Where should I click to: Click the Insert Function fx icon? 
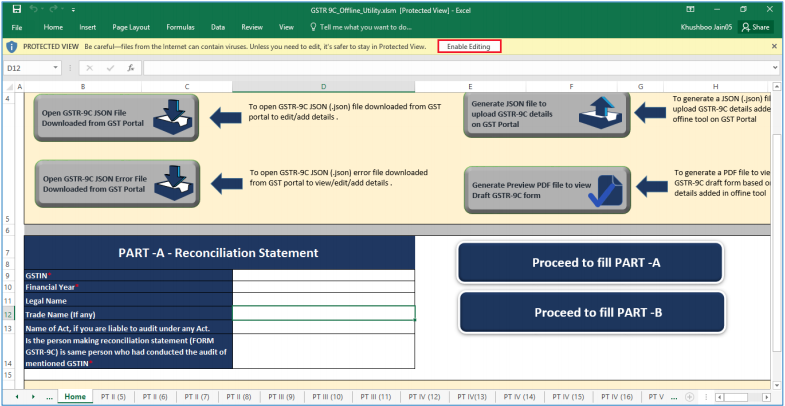tap(130, 68)
